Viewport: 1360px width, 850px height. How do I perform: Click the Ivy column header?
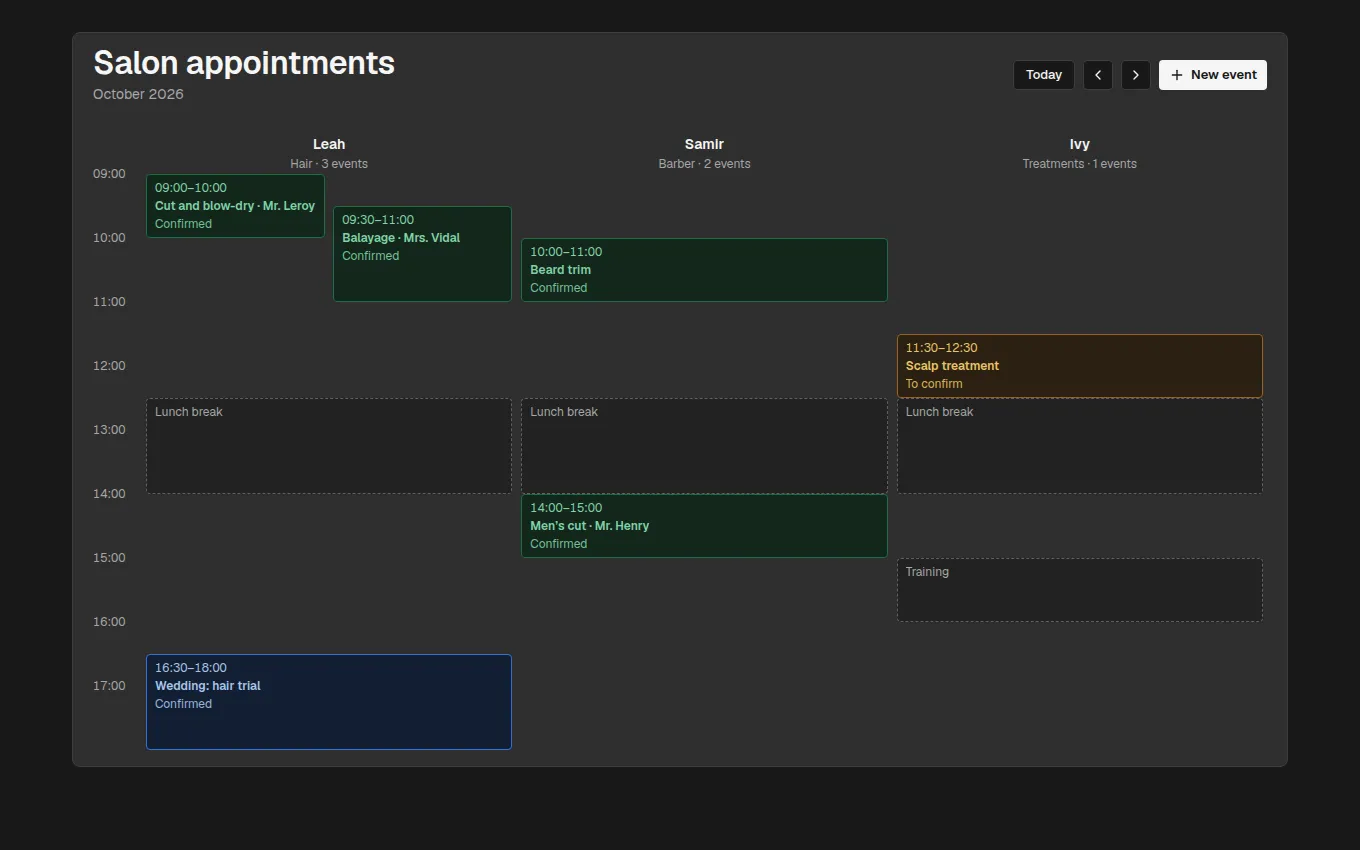coord(1080,144)
